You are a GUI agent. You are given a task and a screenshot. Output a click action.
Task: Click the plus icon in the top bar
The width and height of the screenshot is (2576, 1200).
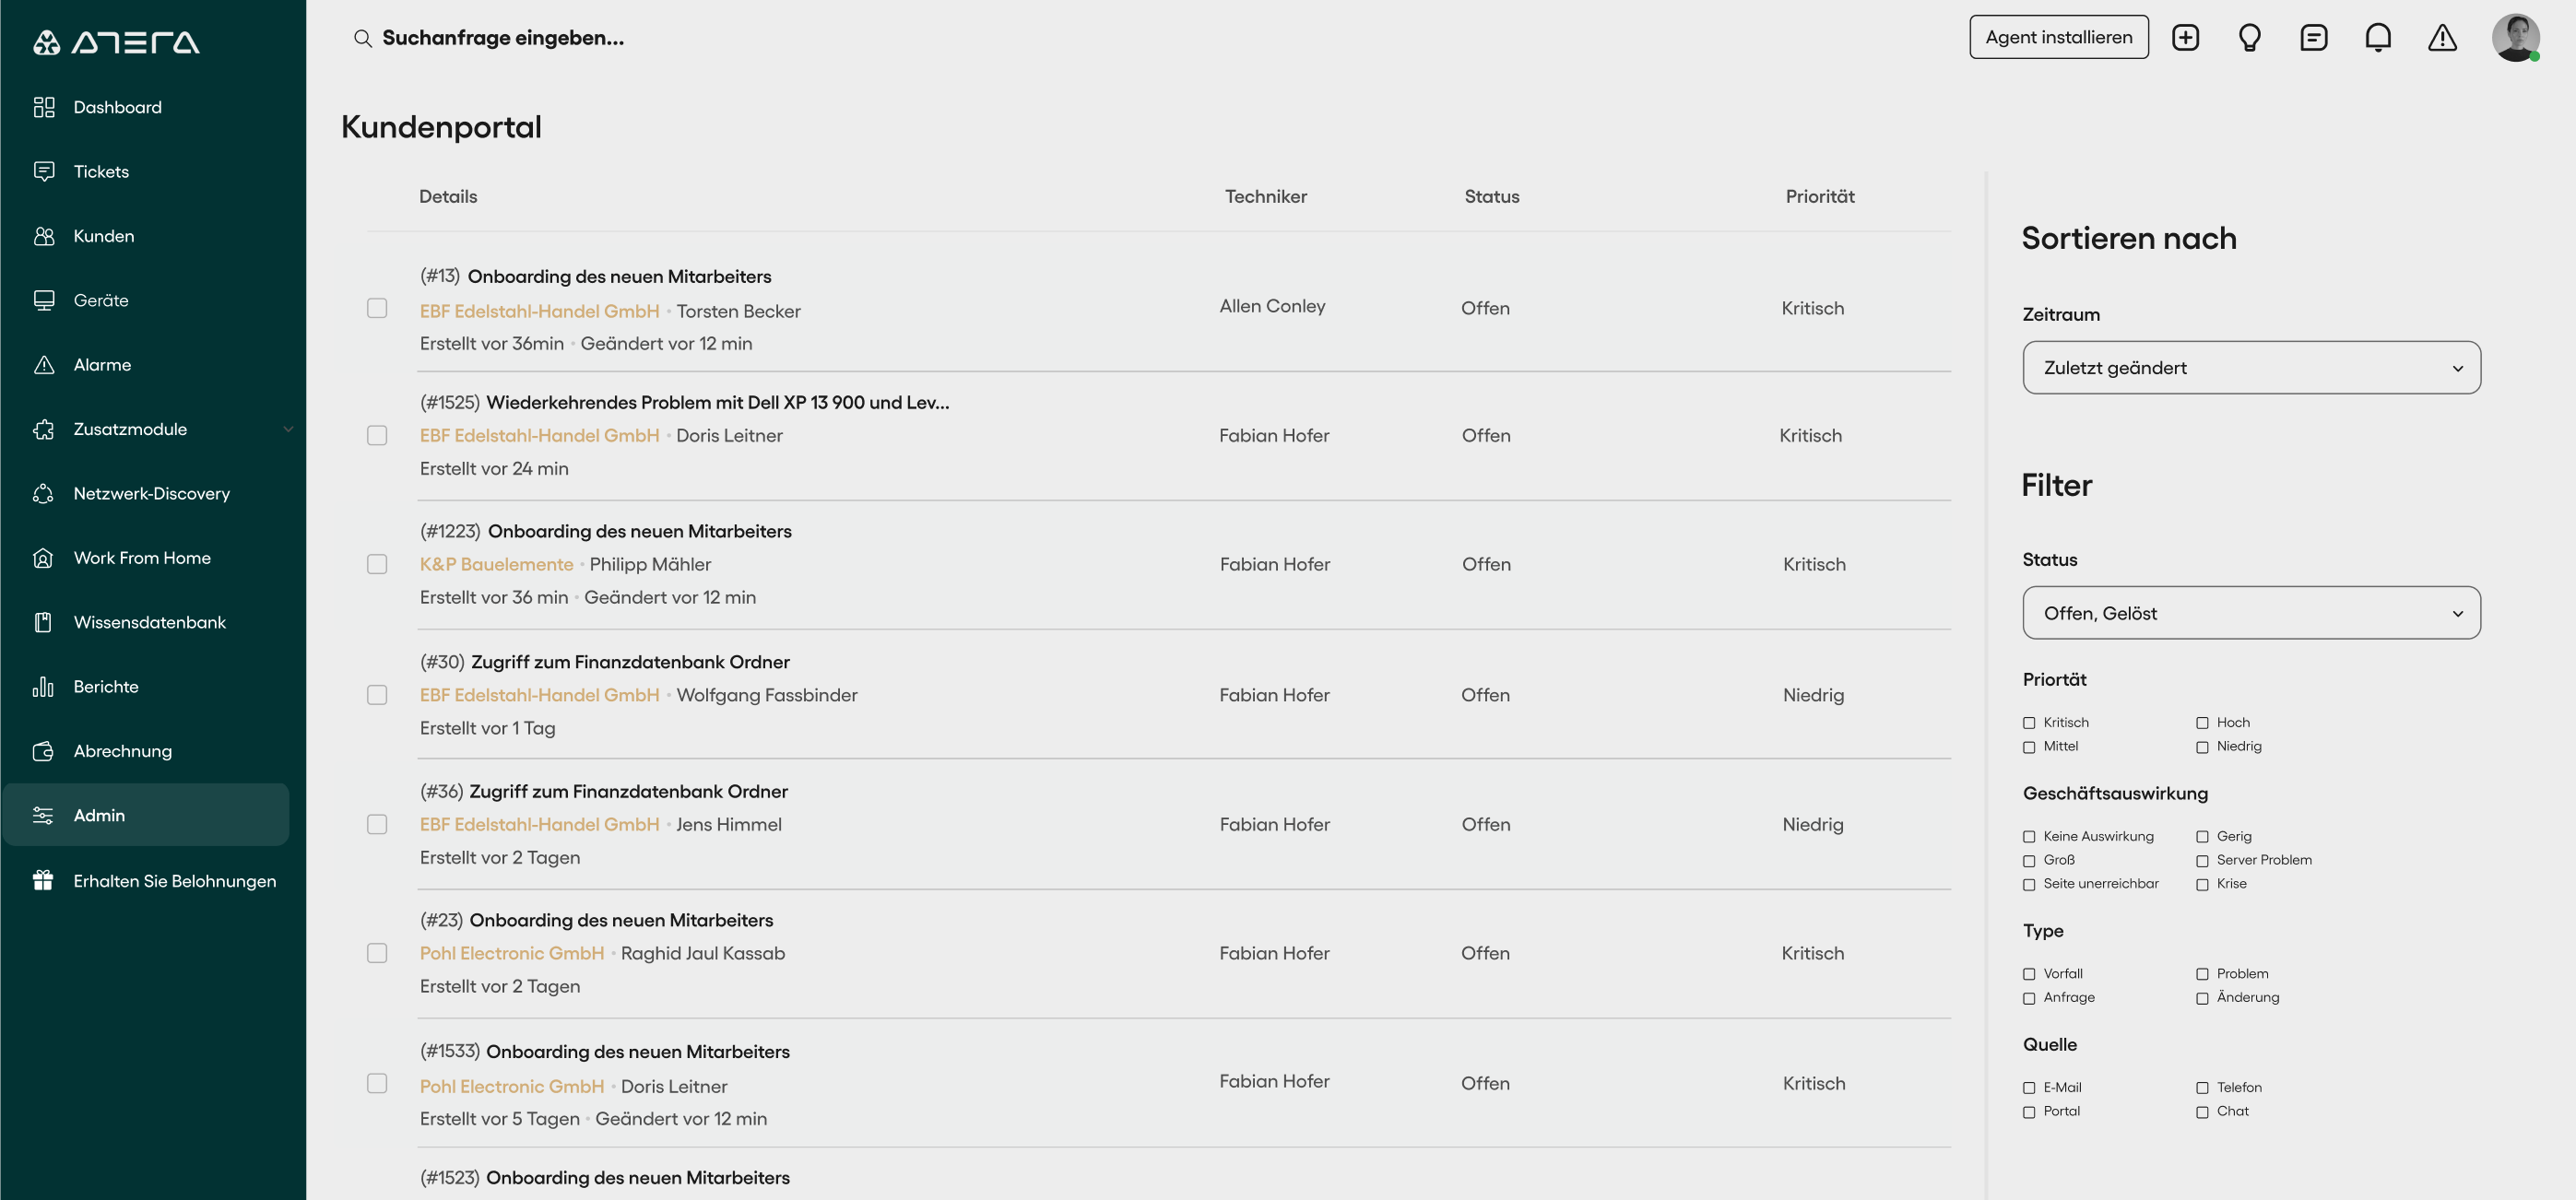coord(2185,37)
